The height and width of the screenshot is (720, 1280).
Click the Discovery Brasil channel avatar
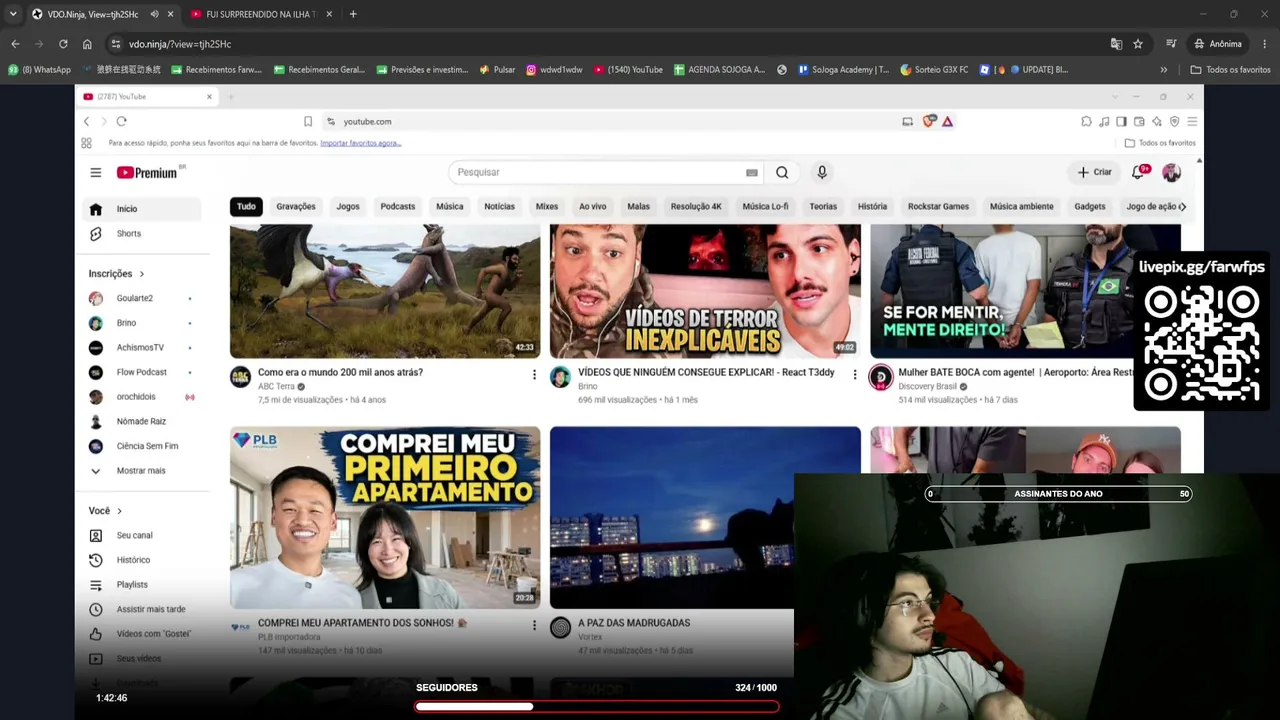tap(880, 378)
